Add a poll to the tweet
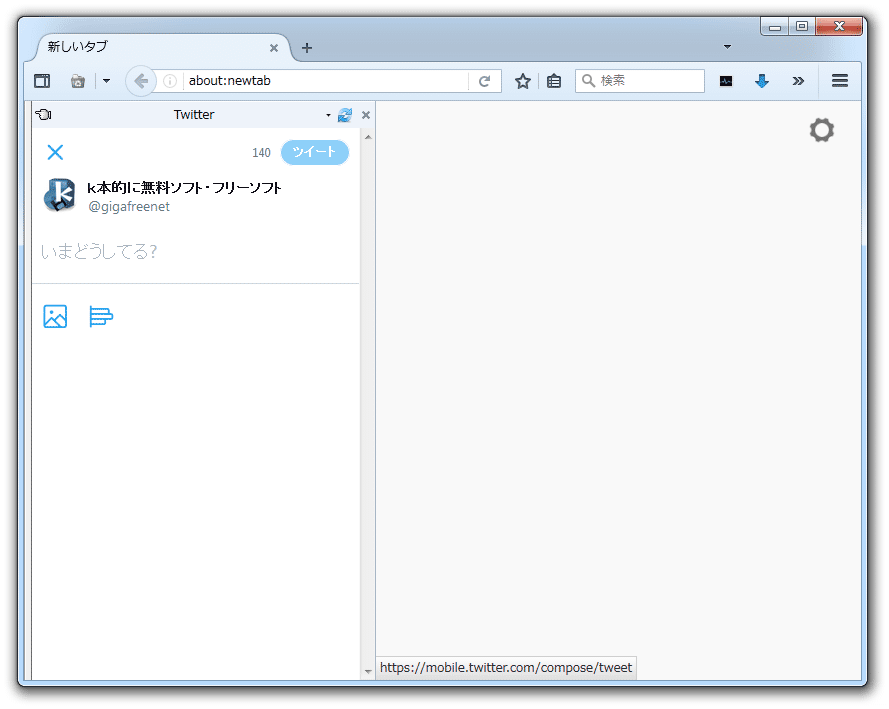The image size is (889, 709). click(101, 316)
